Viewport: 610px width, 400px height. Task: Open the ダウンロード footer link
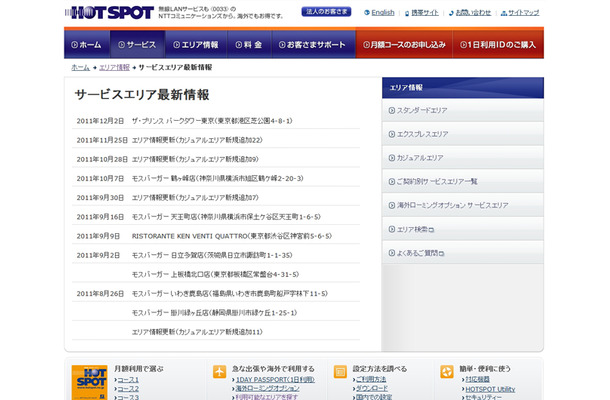click(x=372, y=388)
